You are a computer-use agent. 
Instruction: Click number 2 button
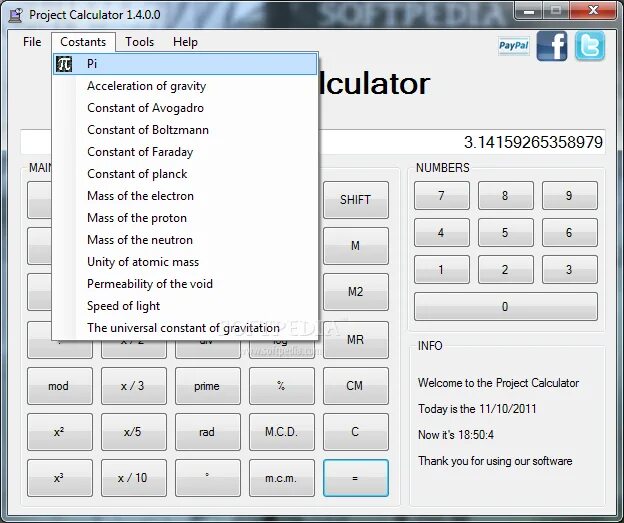[x=506, y=269]
